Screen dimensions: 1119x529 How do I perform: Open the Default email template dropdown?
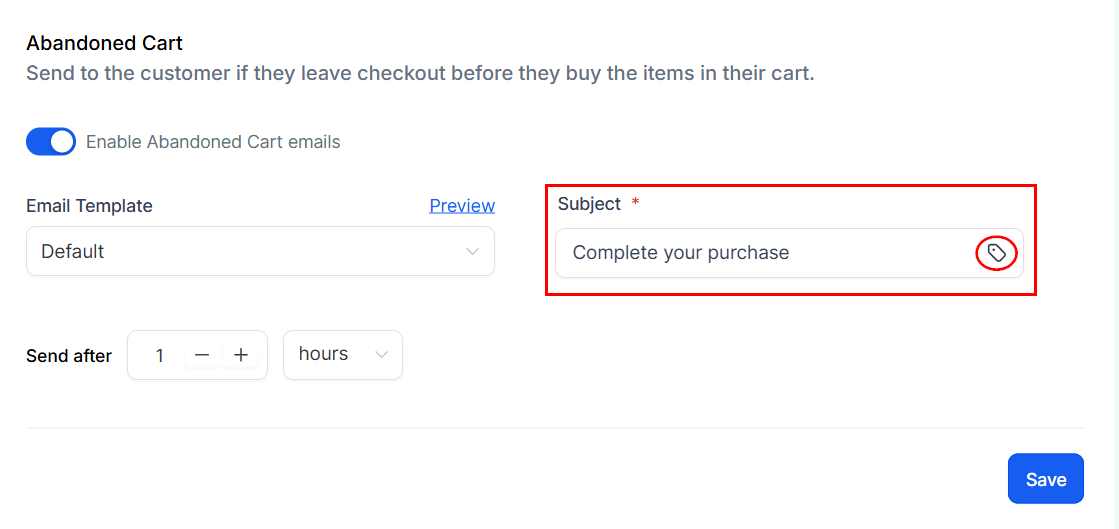pyautogui.click(x=260, y=251)
